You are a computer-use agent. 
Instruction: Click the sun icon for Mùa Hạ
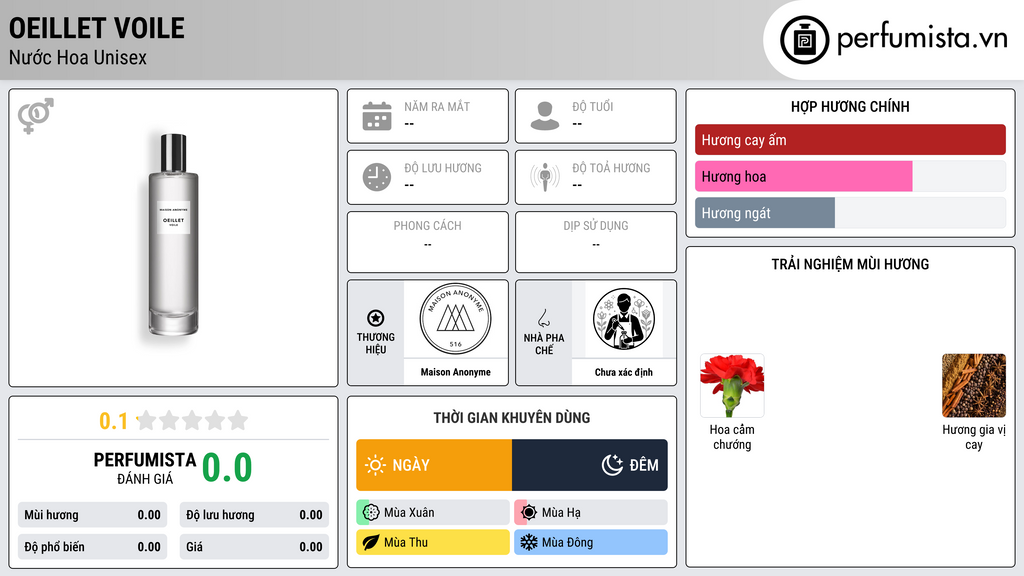click(x=529, y=513)
